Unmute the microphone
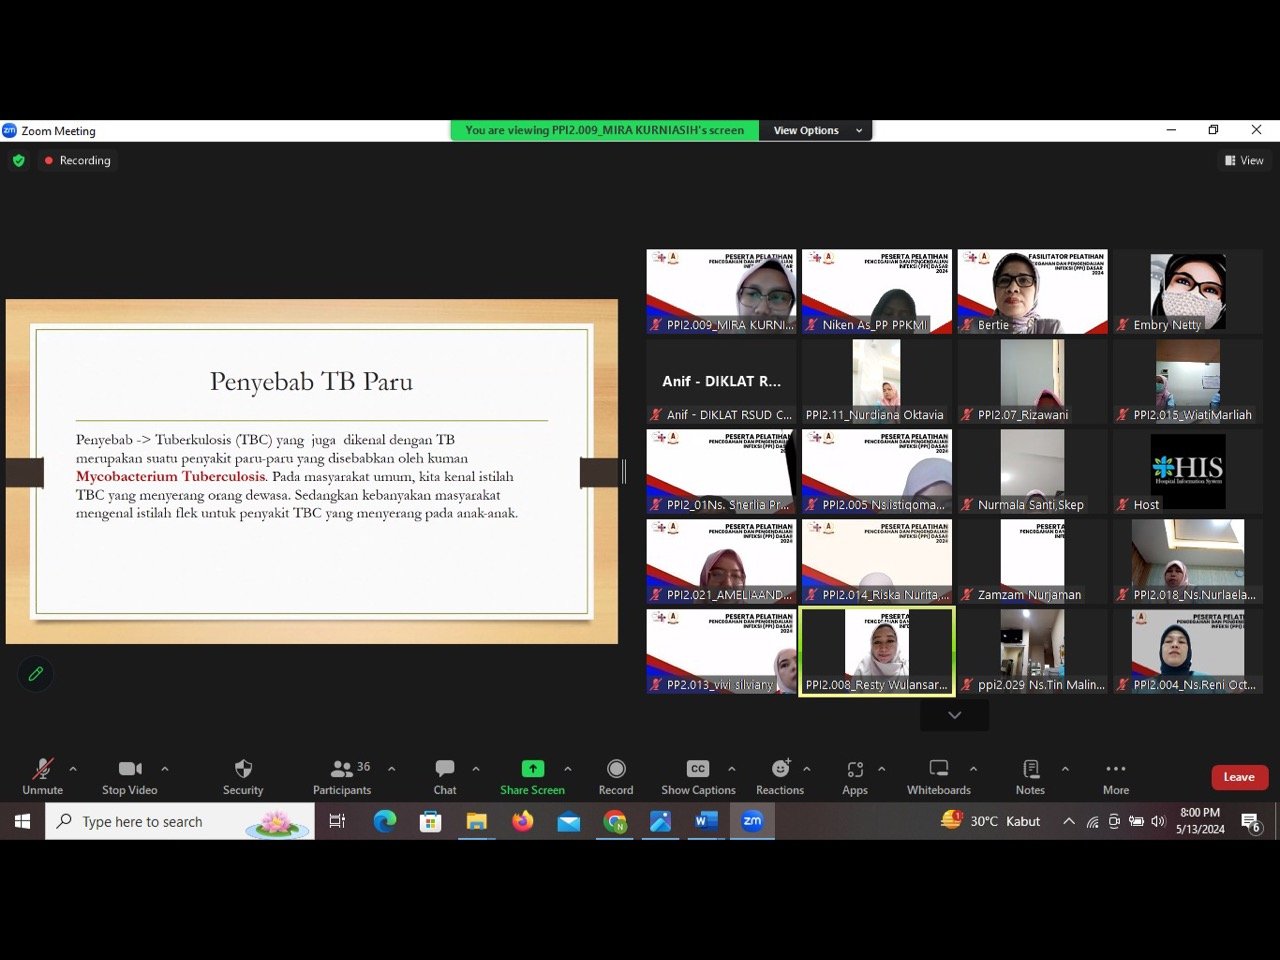 coord(42,769)
